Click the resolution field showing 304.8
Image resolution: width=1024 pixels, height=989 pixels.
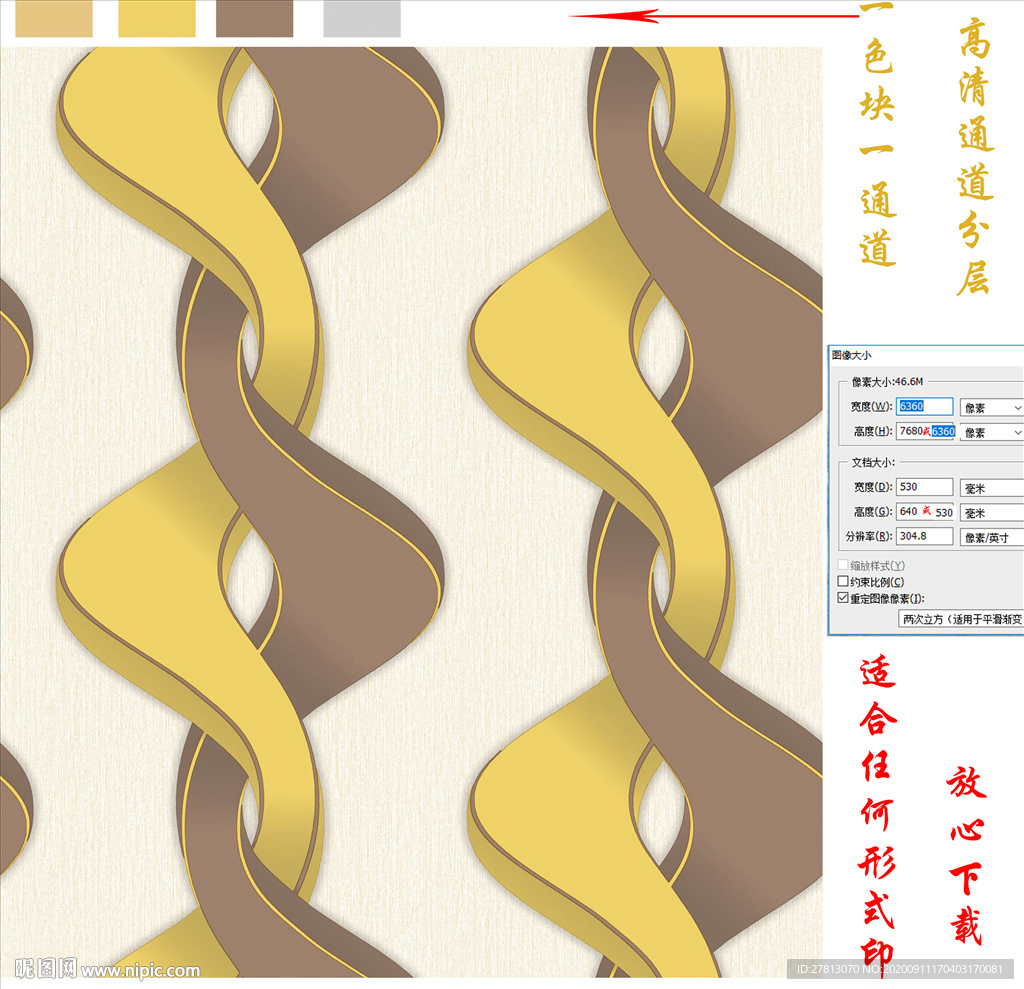point(924,536)
